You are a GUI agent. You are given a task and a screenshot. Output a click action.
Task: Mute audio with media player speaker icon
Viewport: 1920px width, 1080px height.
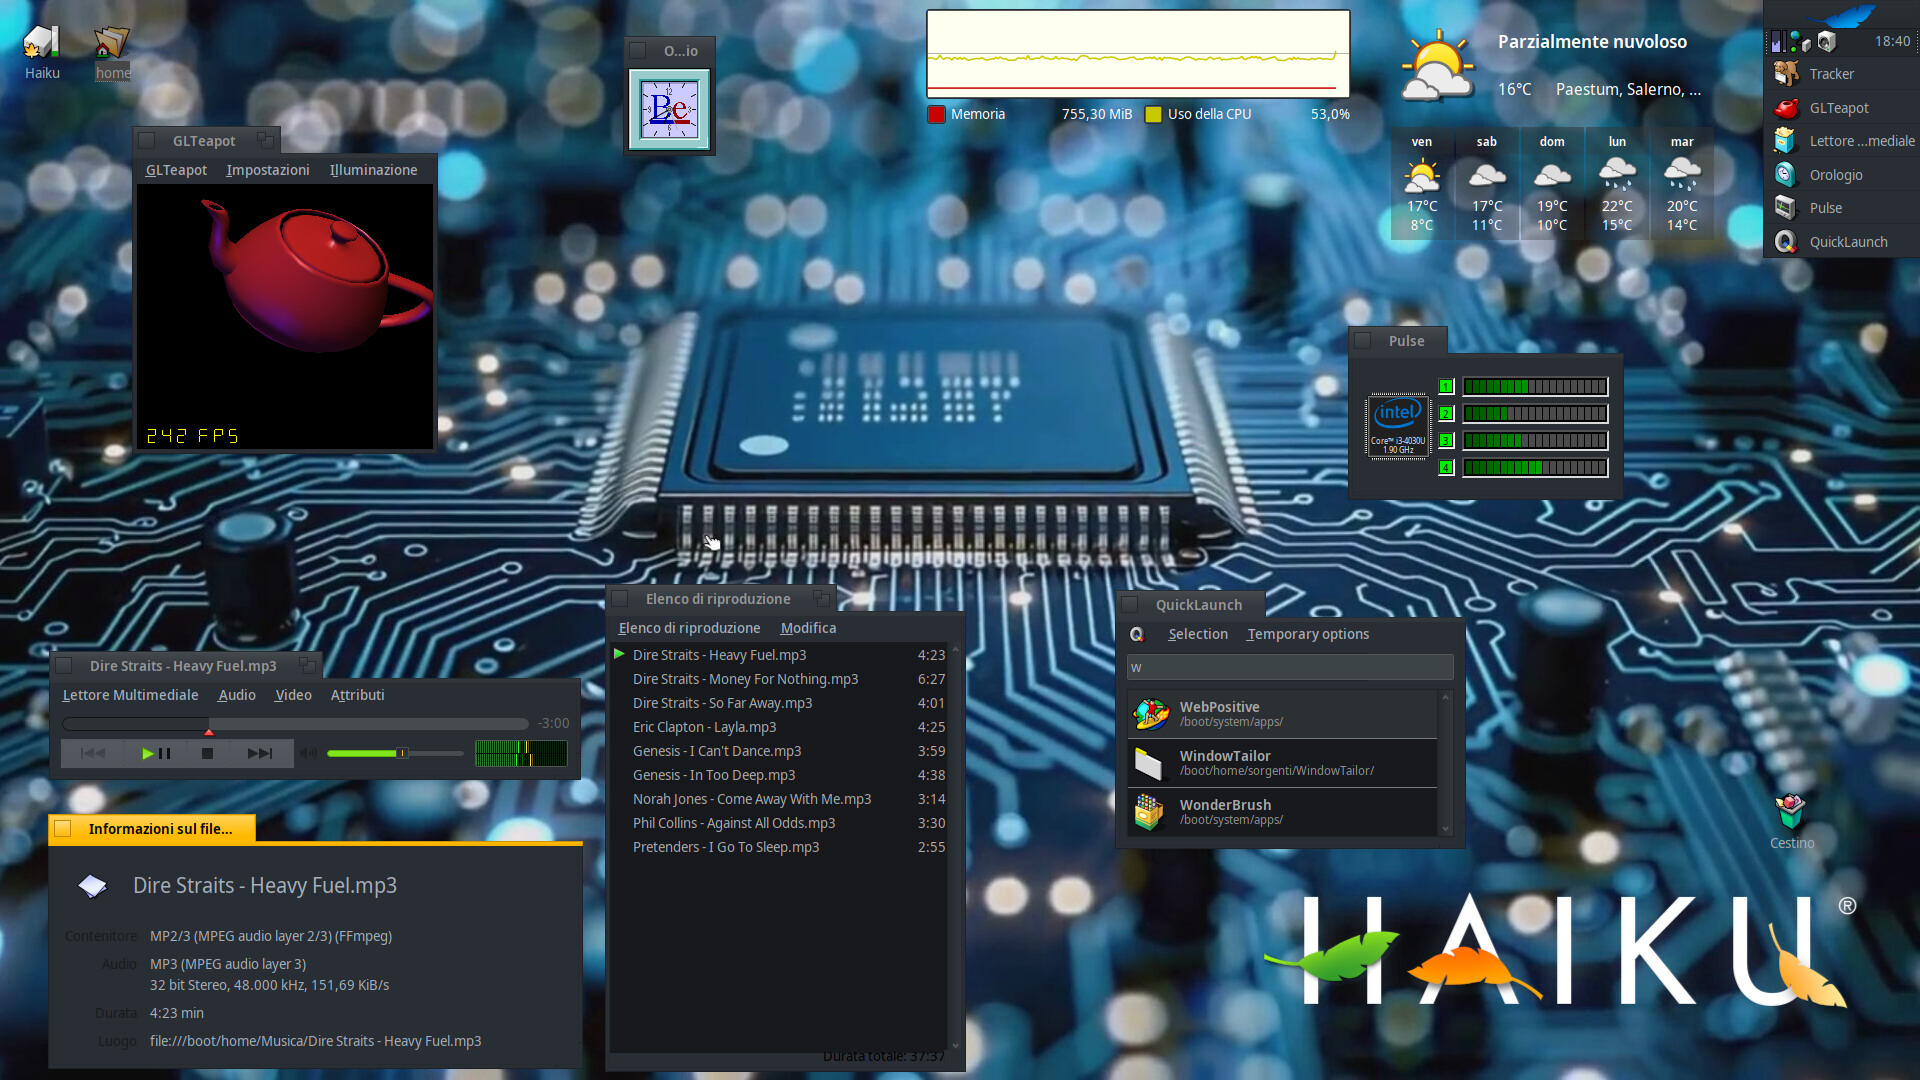309,753
